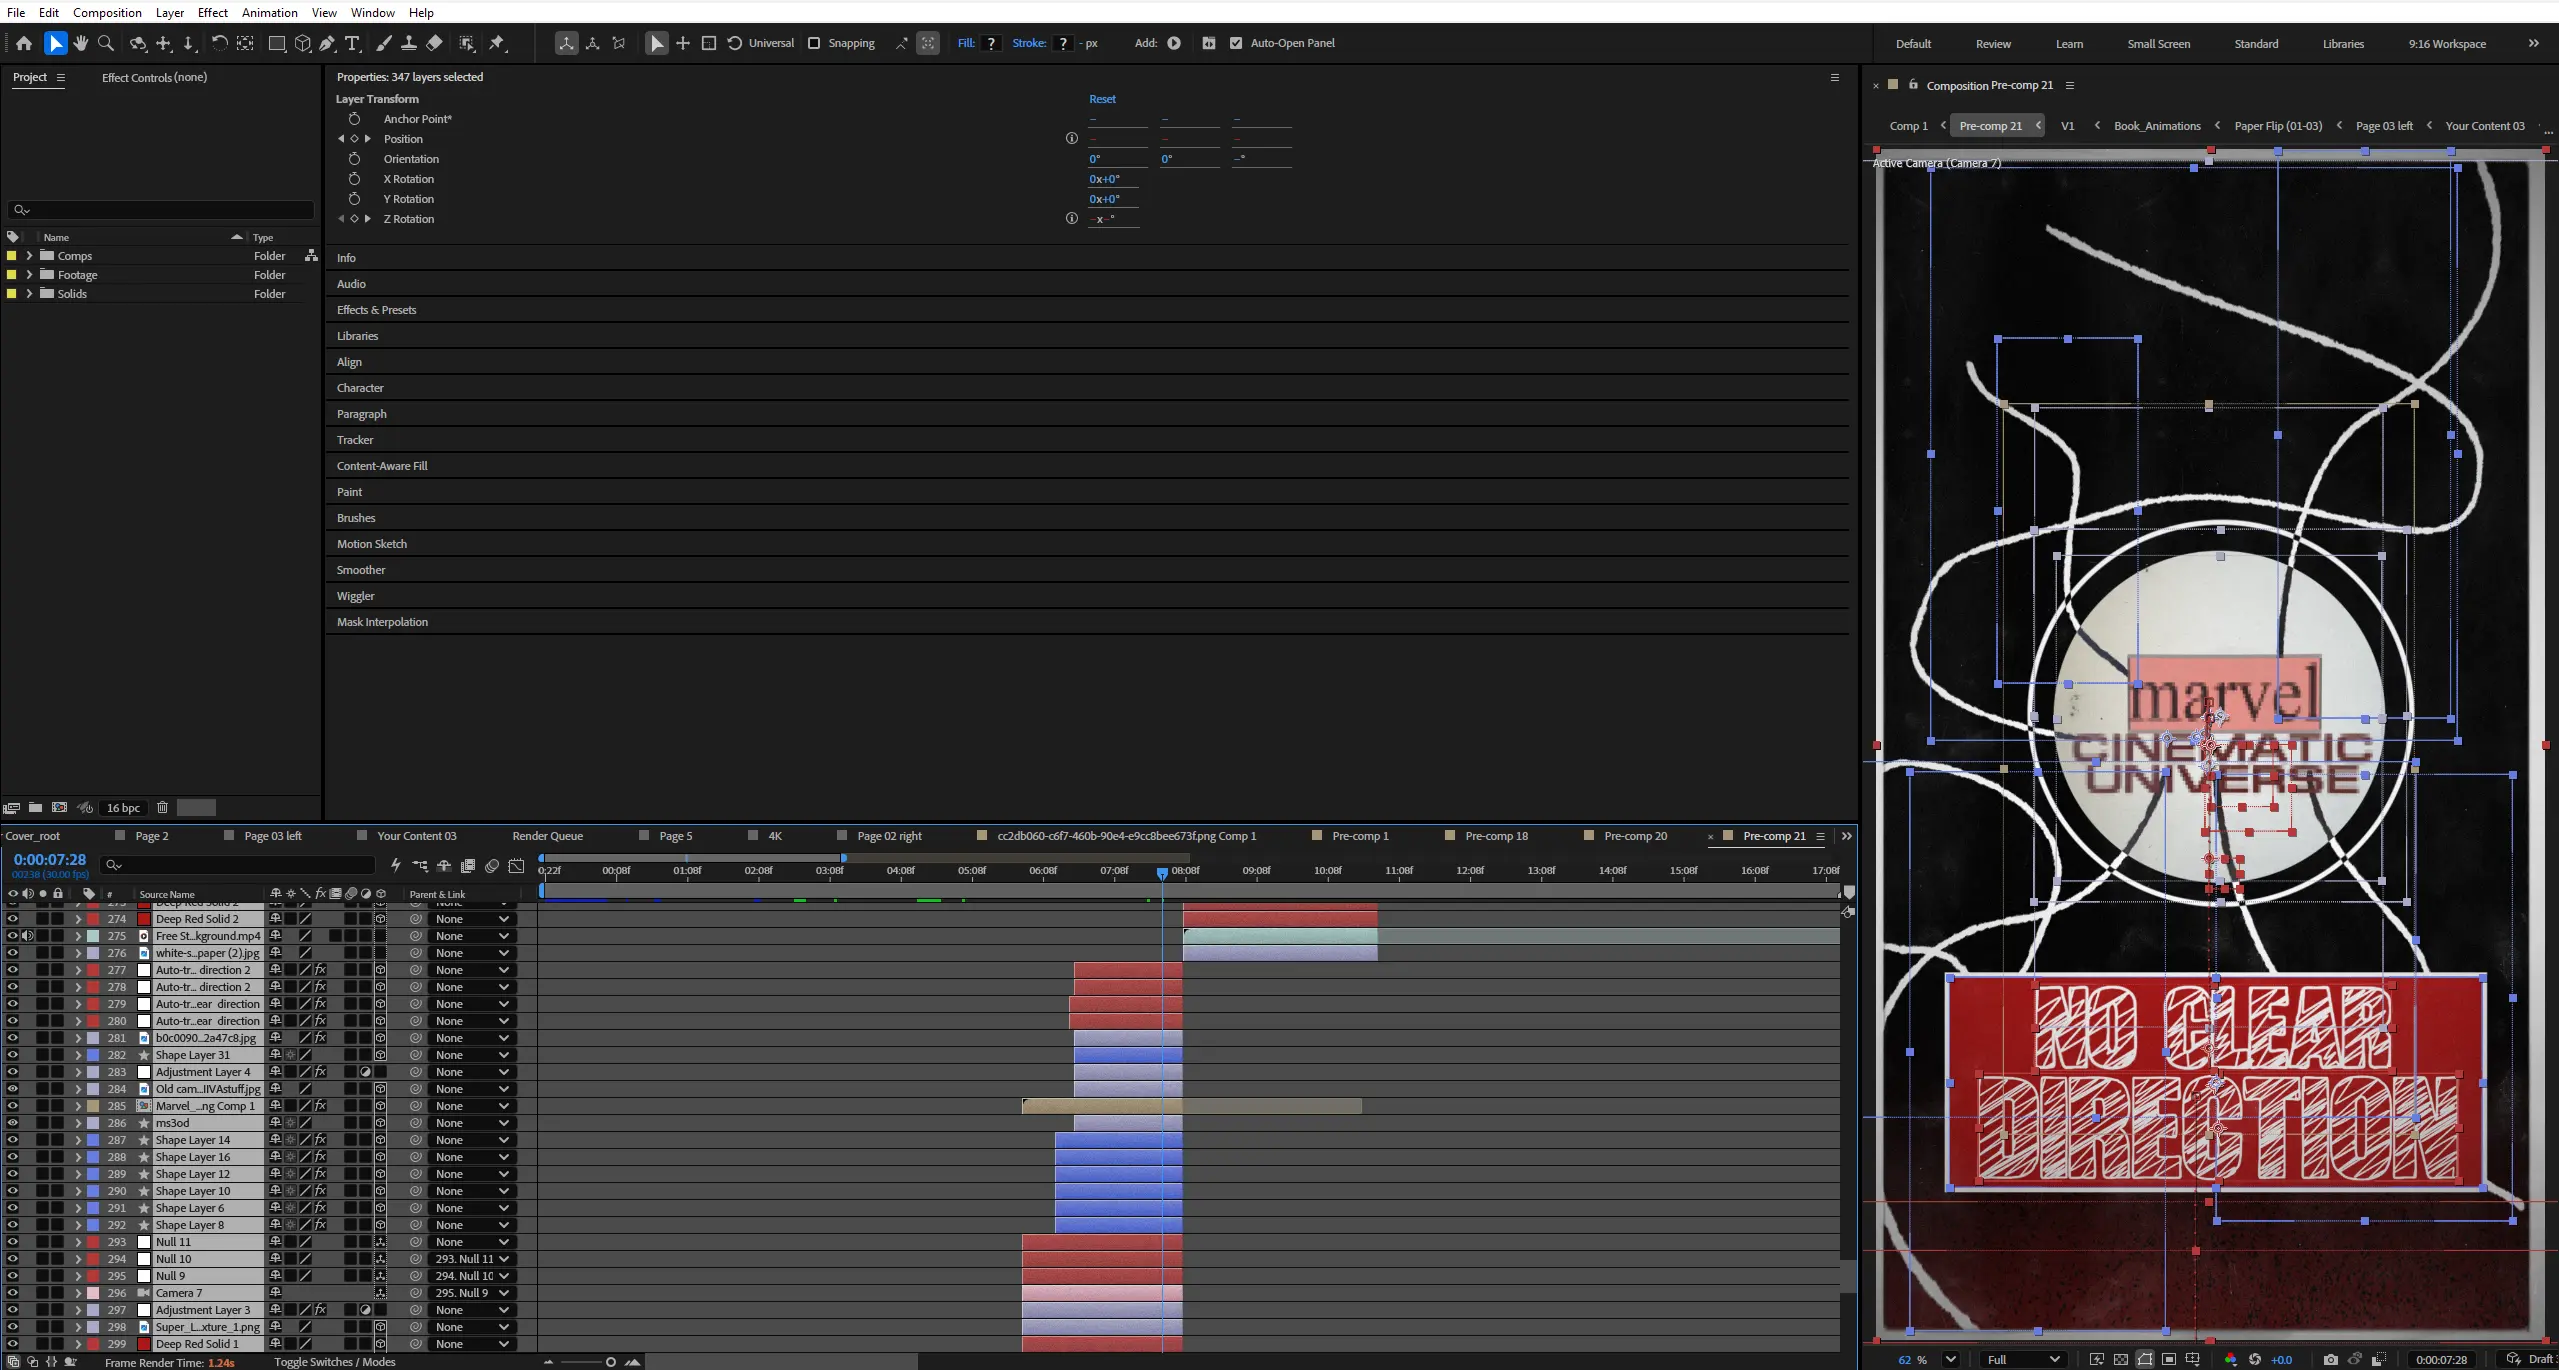Viewport: 2559px width, 1370px height.
Task: Delete selected project item with trash icon
Action: tap(162, 808)
